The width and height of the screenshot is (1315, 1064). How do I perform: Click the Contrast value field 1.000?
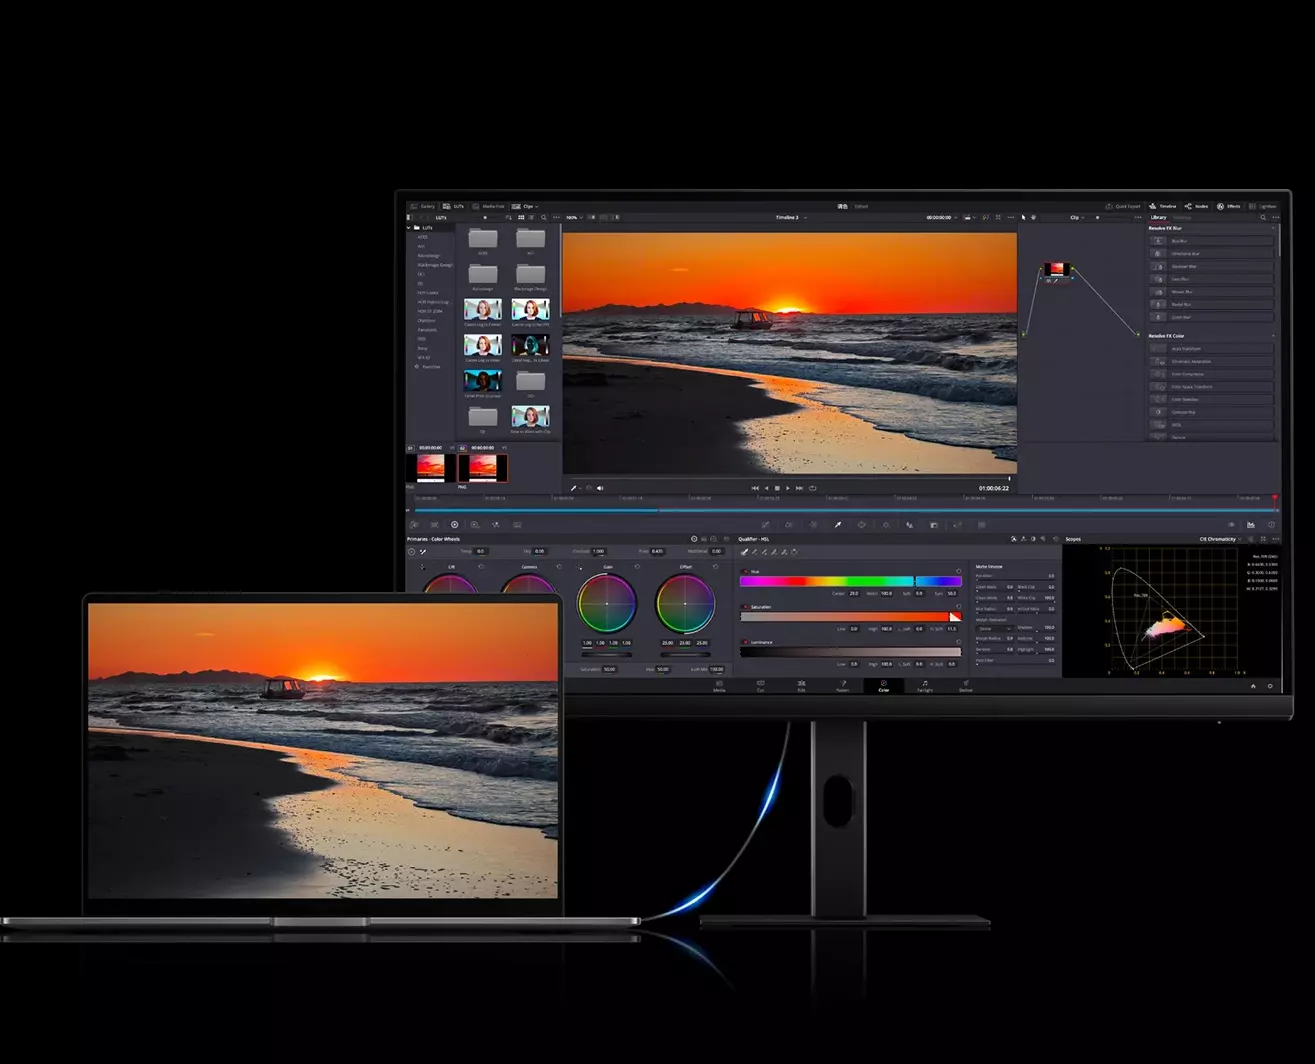tap(599, 551)
